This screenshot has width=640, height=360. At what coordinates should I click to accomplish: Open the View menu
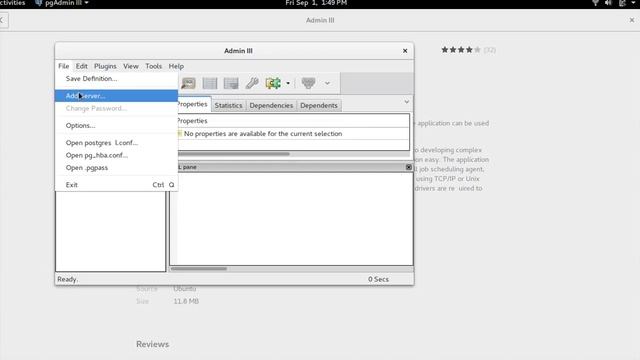(131, 66)
